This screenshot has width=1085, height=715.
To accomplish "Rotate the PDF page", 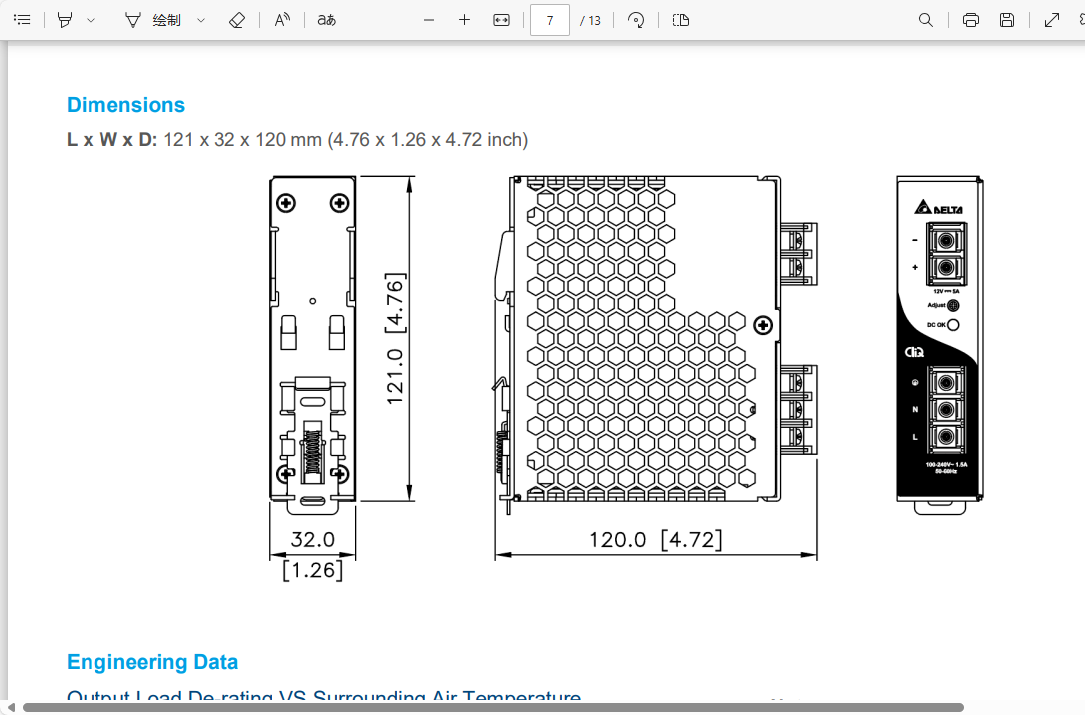I will click(x=636, y=20).
